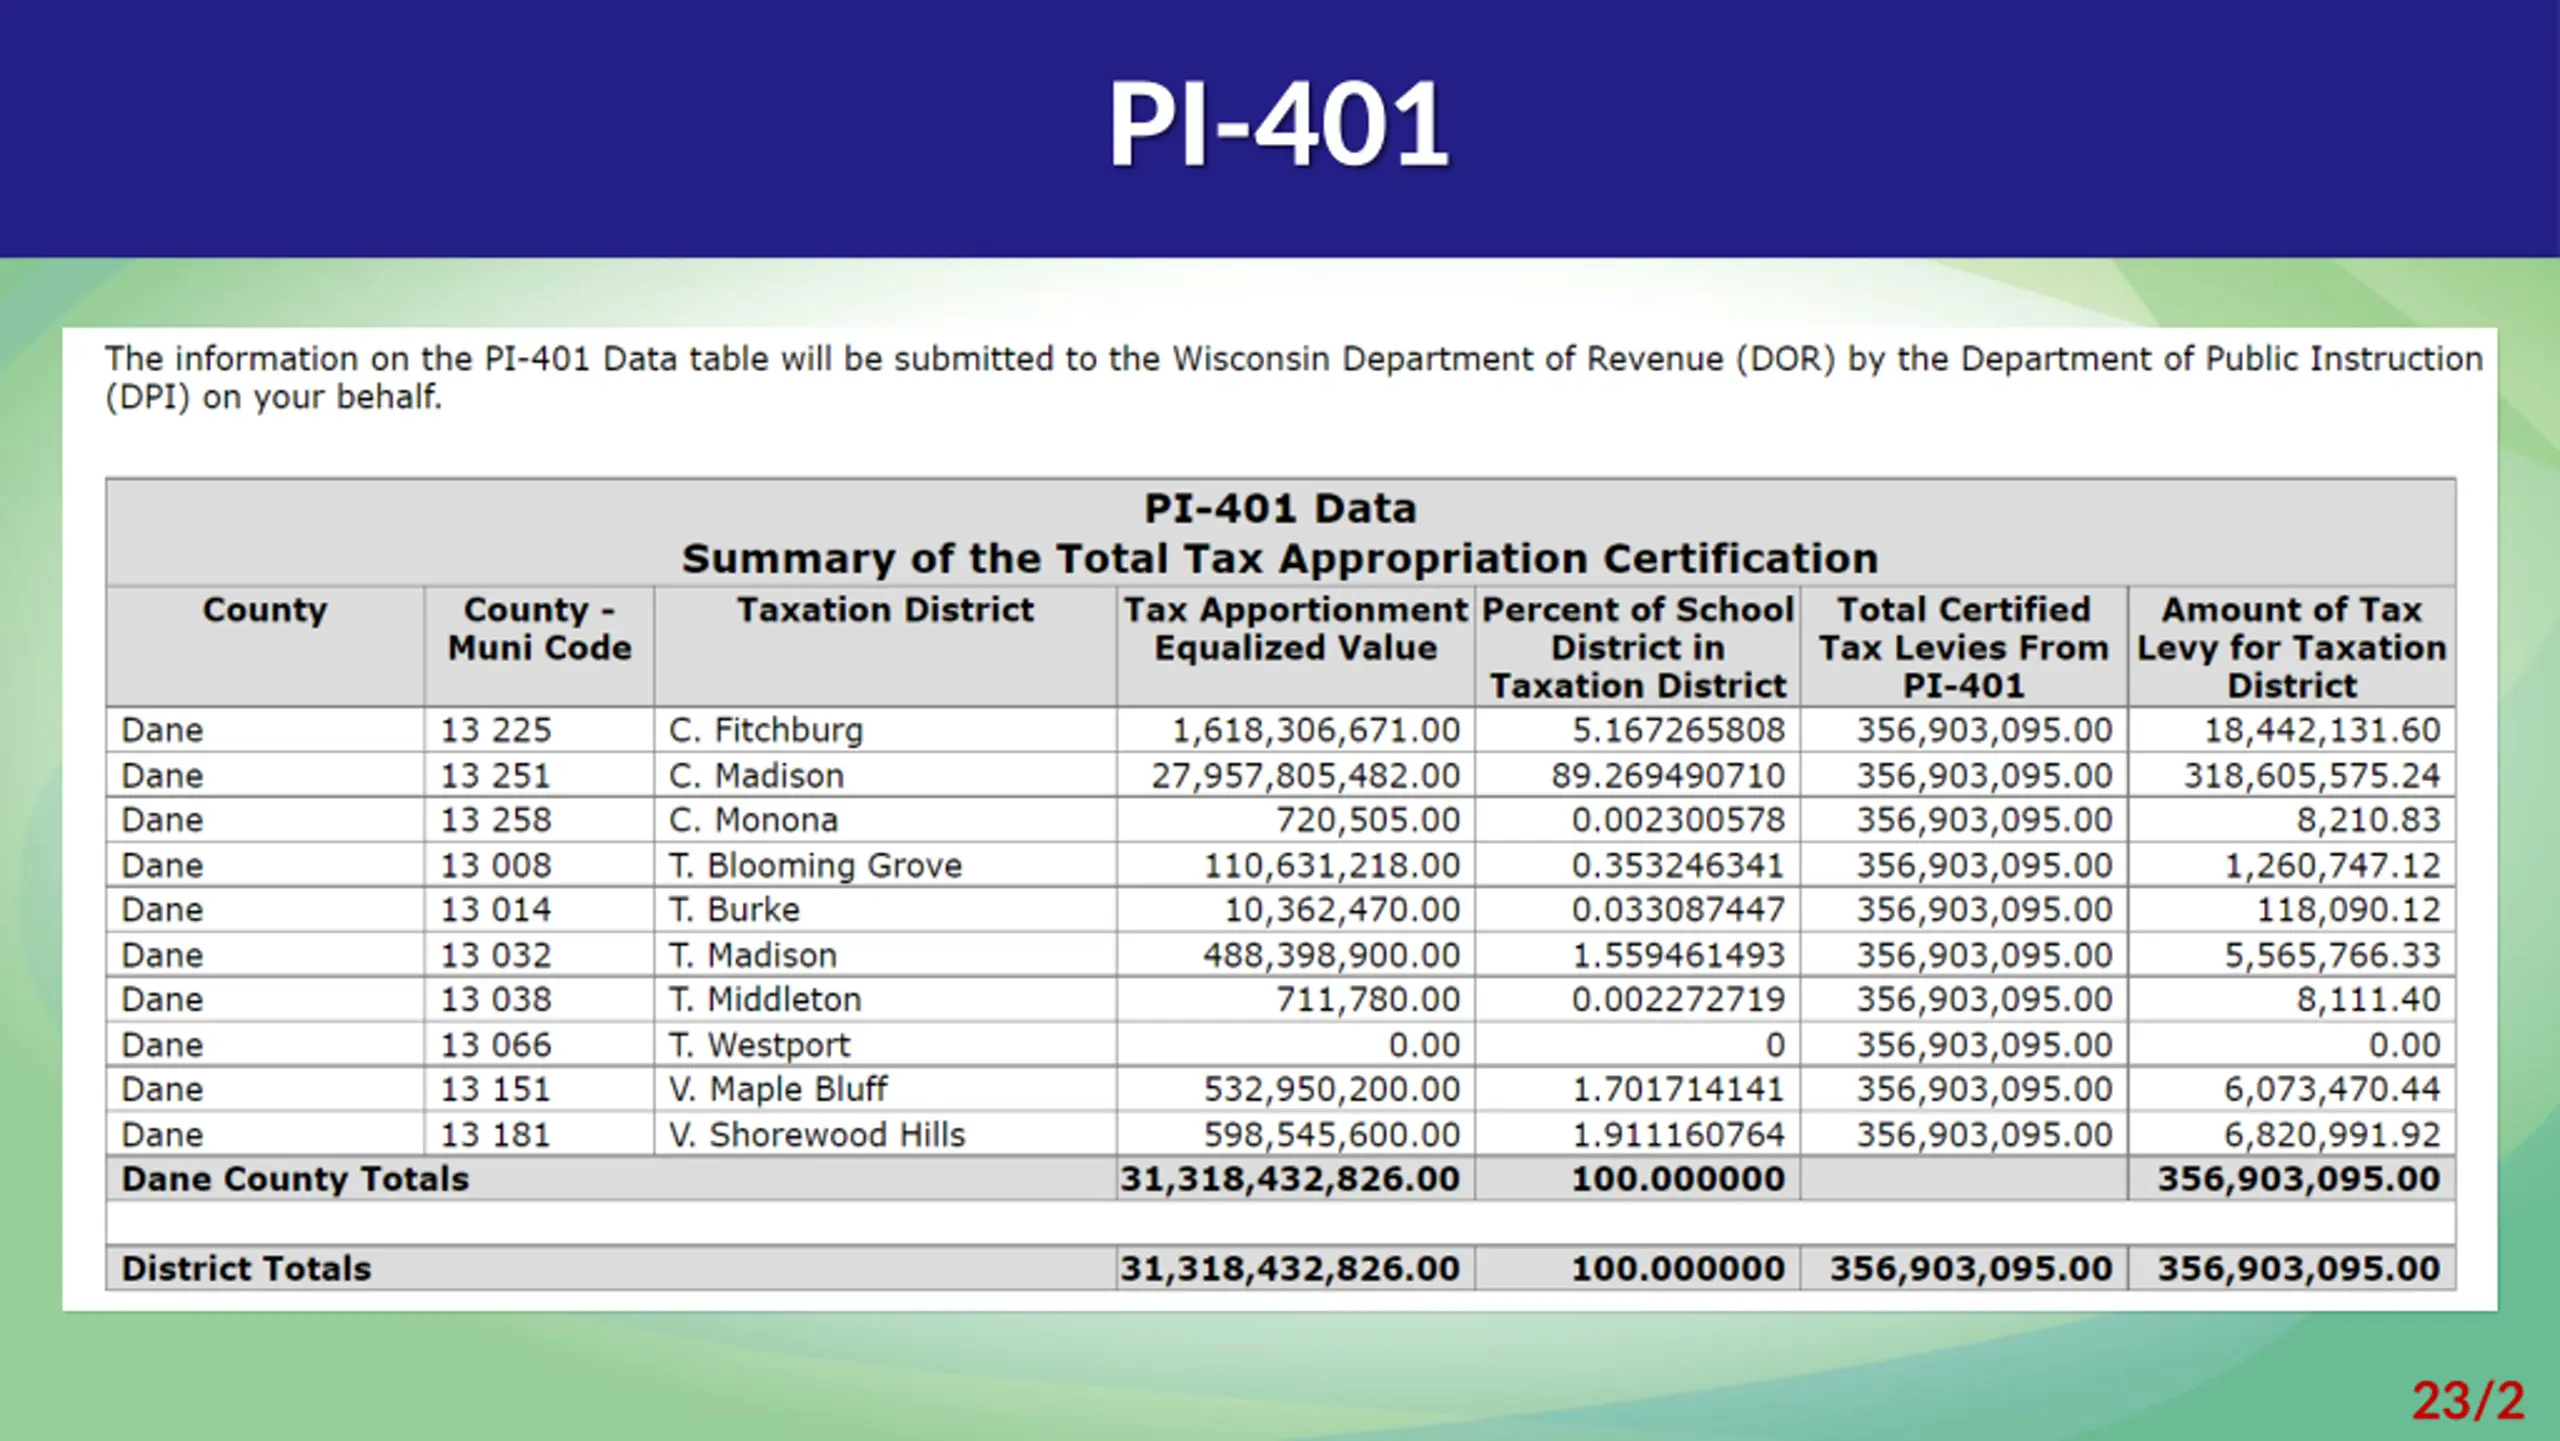Click tax levy amount '8,111.40'
The image size is (2560, 1441).
pyautogui.click(x=2368, y=999)
